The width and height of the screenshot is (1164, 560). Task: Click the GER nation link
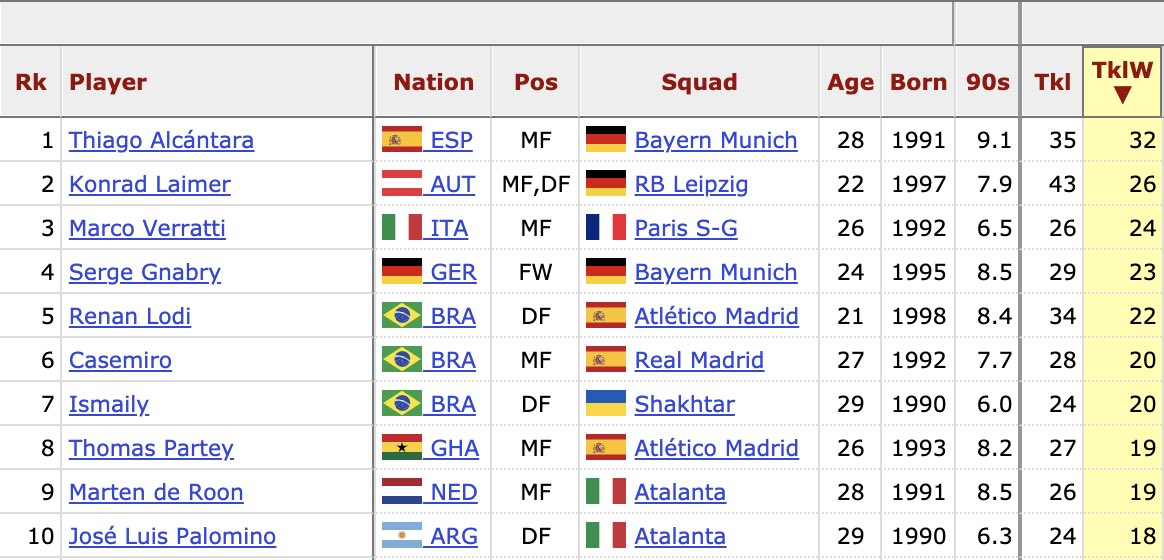[453, 272]
